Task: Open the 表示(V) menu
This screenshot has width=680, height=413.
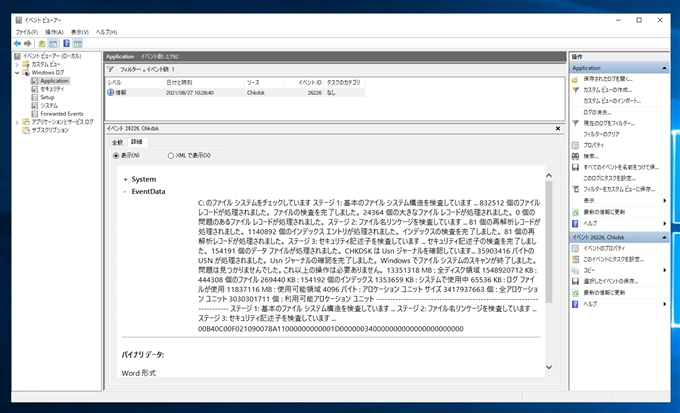Action: [x=80, y=32]
